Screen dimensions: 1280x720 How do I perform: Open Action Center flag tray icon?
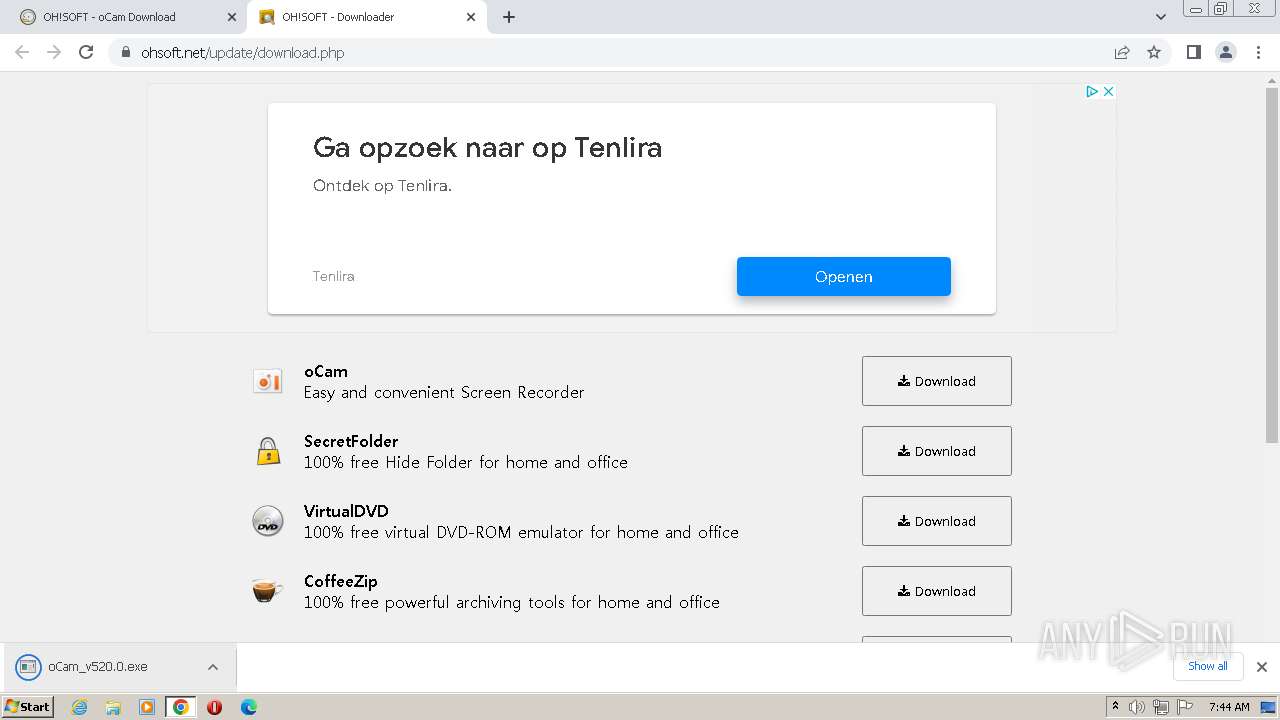1184,707
